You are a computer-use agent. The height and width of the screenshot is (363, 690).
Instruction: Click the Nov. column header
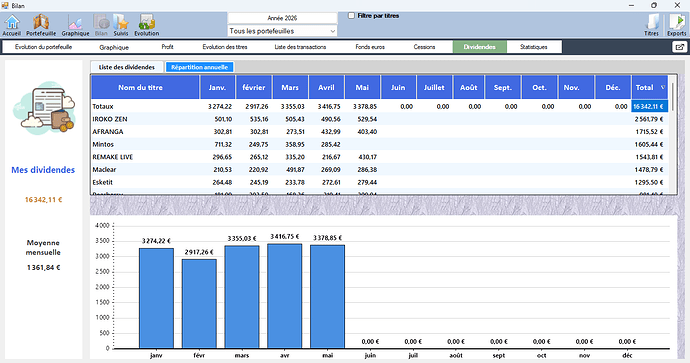(x=576, y=87)
